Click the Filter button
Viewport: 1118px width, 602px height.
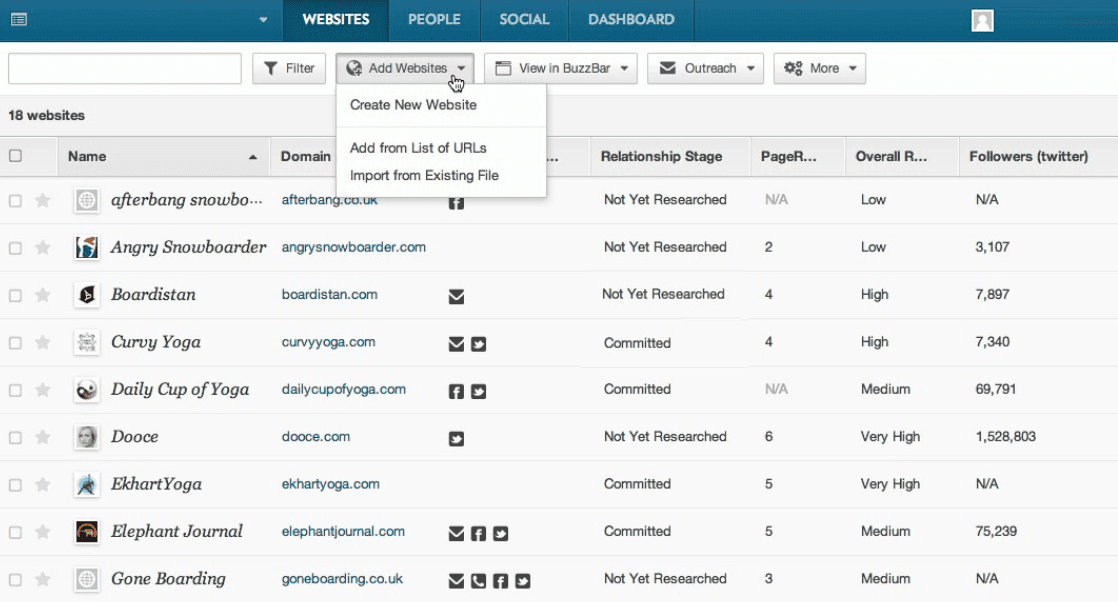[x=289, y=68]
